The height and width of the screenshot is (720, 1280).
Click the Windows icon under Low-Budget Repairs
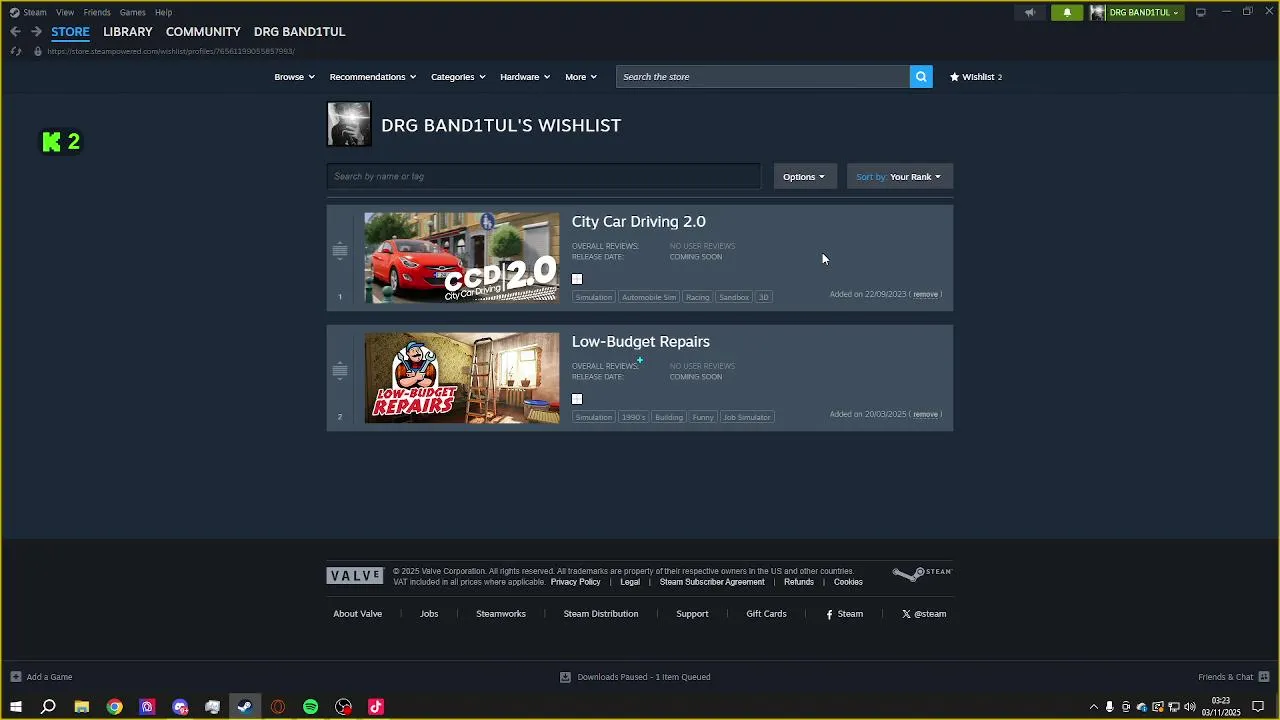[x=577, y=399]
